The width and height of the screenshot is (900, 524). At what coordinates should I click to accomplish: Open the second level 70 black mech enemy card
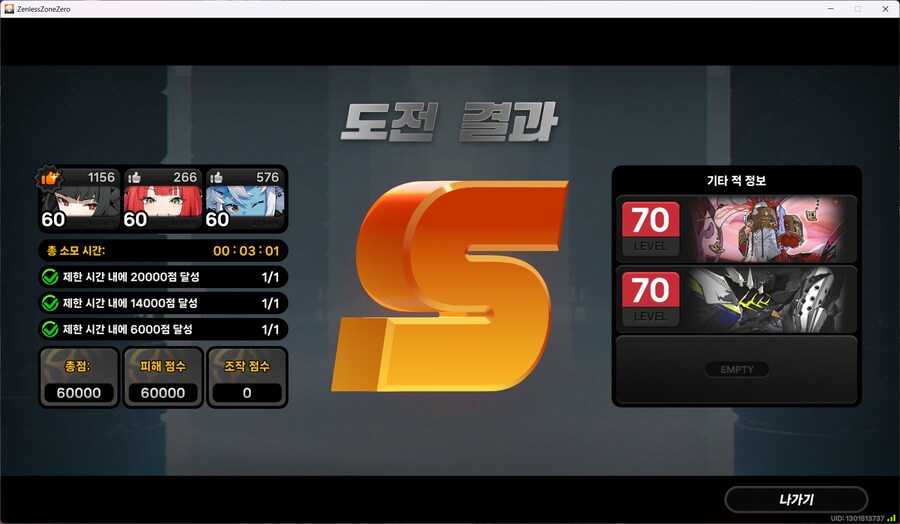tap(736, 299)
